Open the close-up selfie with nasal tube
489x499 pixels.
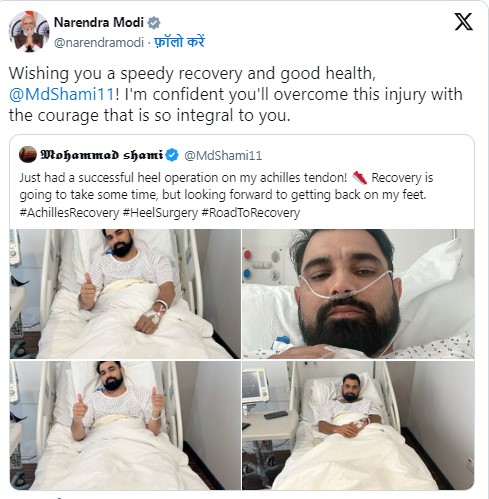click(358, 294)
